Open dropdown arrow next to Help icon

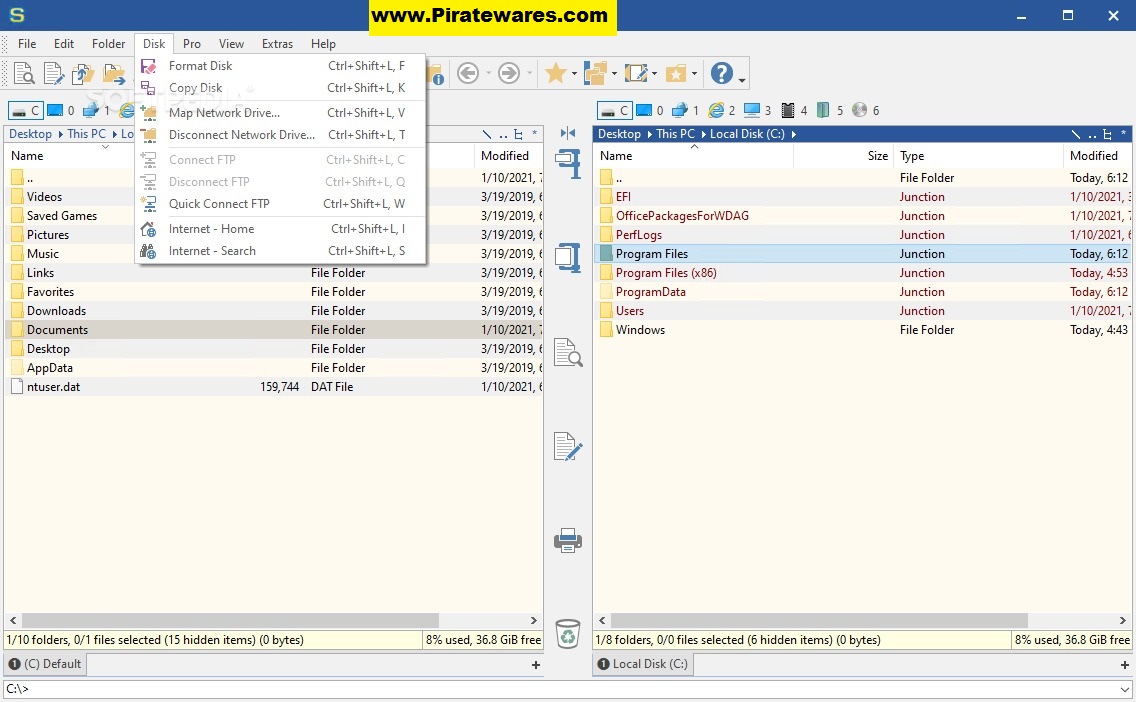click(x=742, y=80)
